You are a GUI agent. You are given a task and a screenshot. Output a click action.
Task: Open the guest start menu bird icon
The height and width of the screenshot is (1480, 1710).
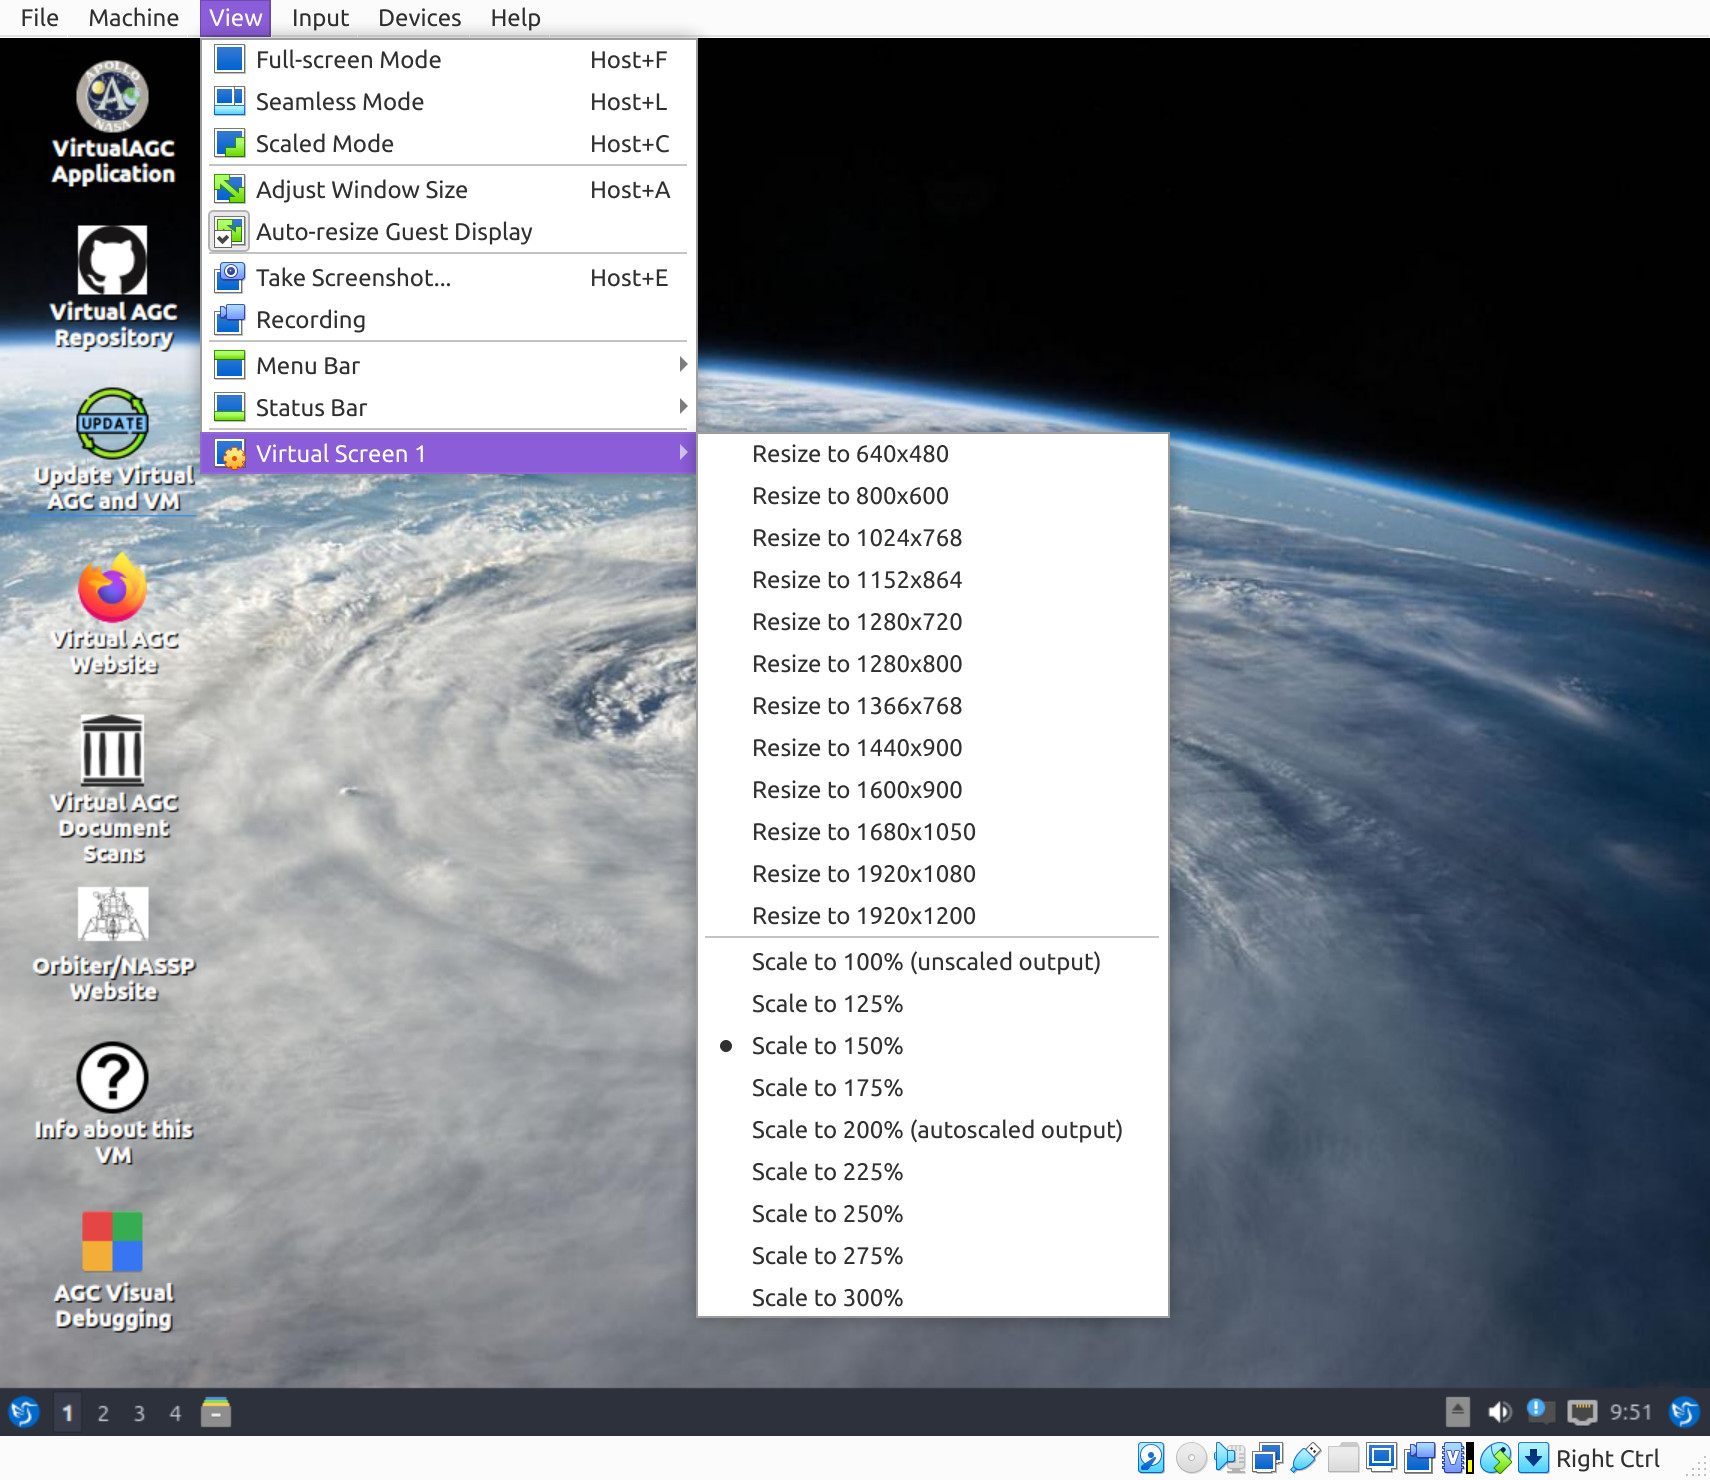24,1413
